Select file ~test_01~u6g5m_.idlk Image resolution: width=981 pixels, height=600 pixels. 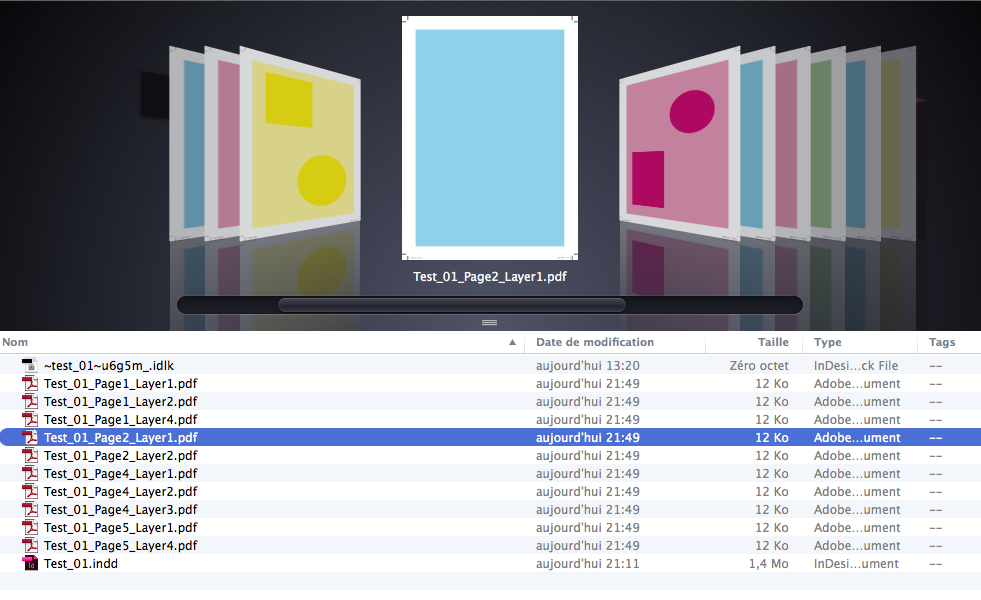click(x=109, y=365)
